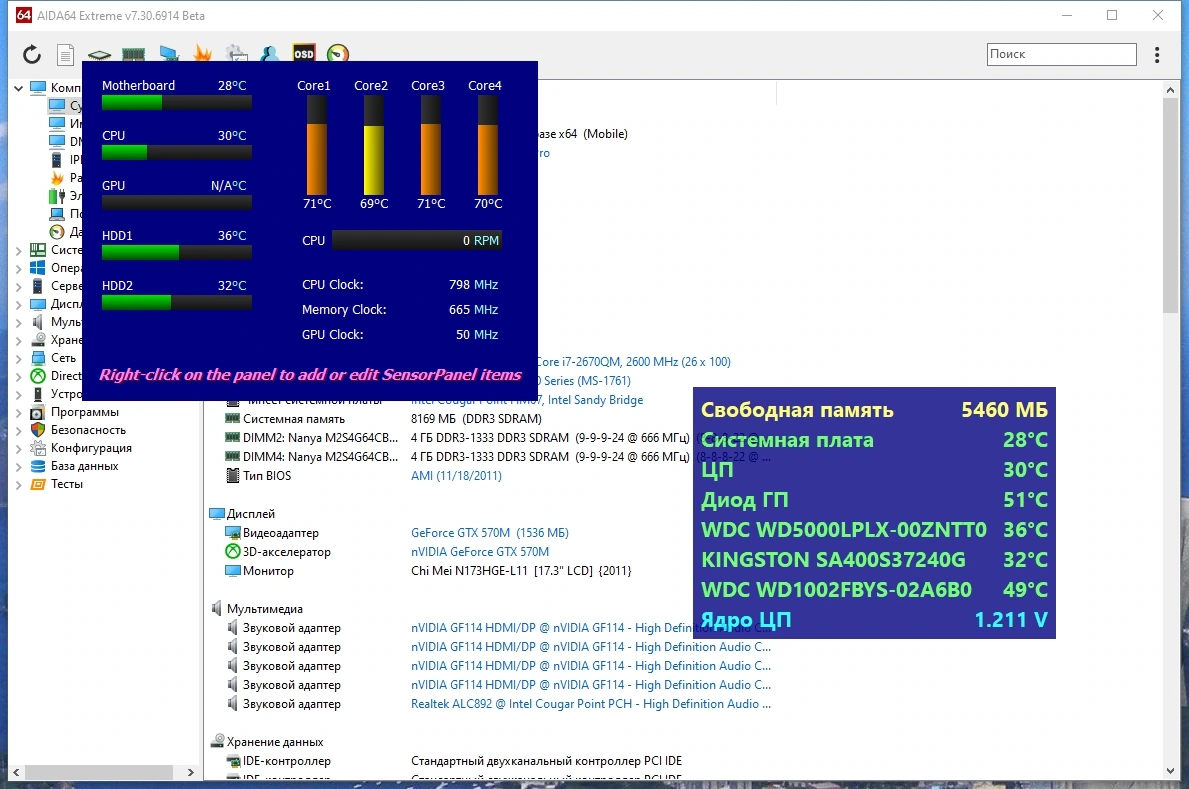Click the KINGSTON SA400S37240G line in OSD panel
The image size is (1189, 789).
[874, 560]
